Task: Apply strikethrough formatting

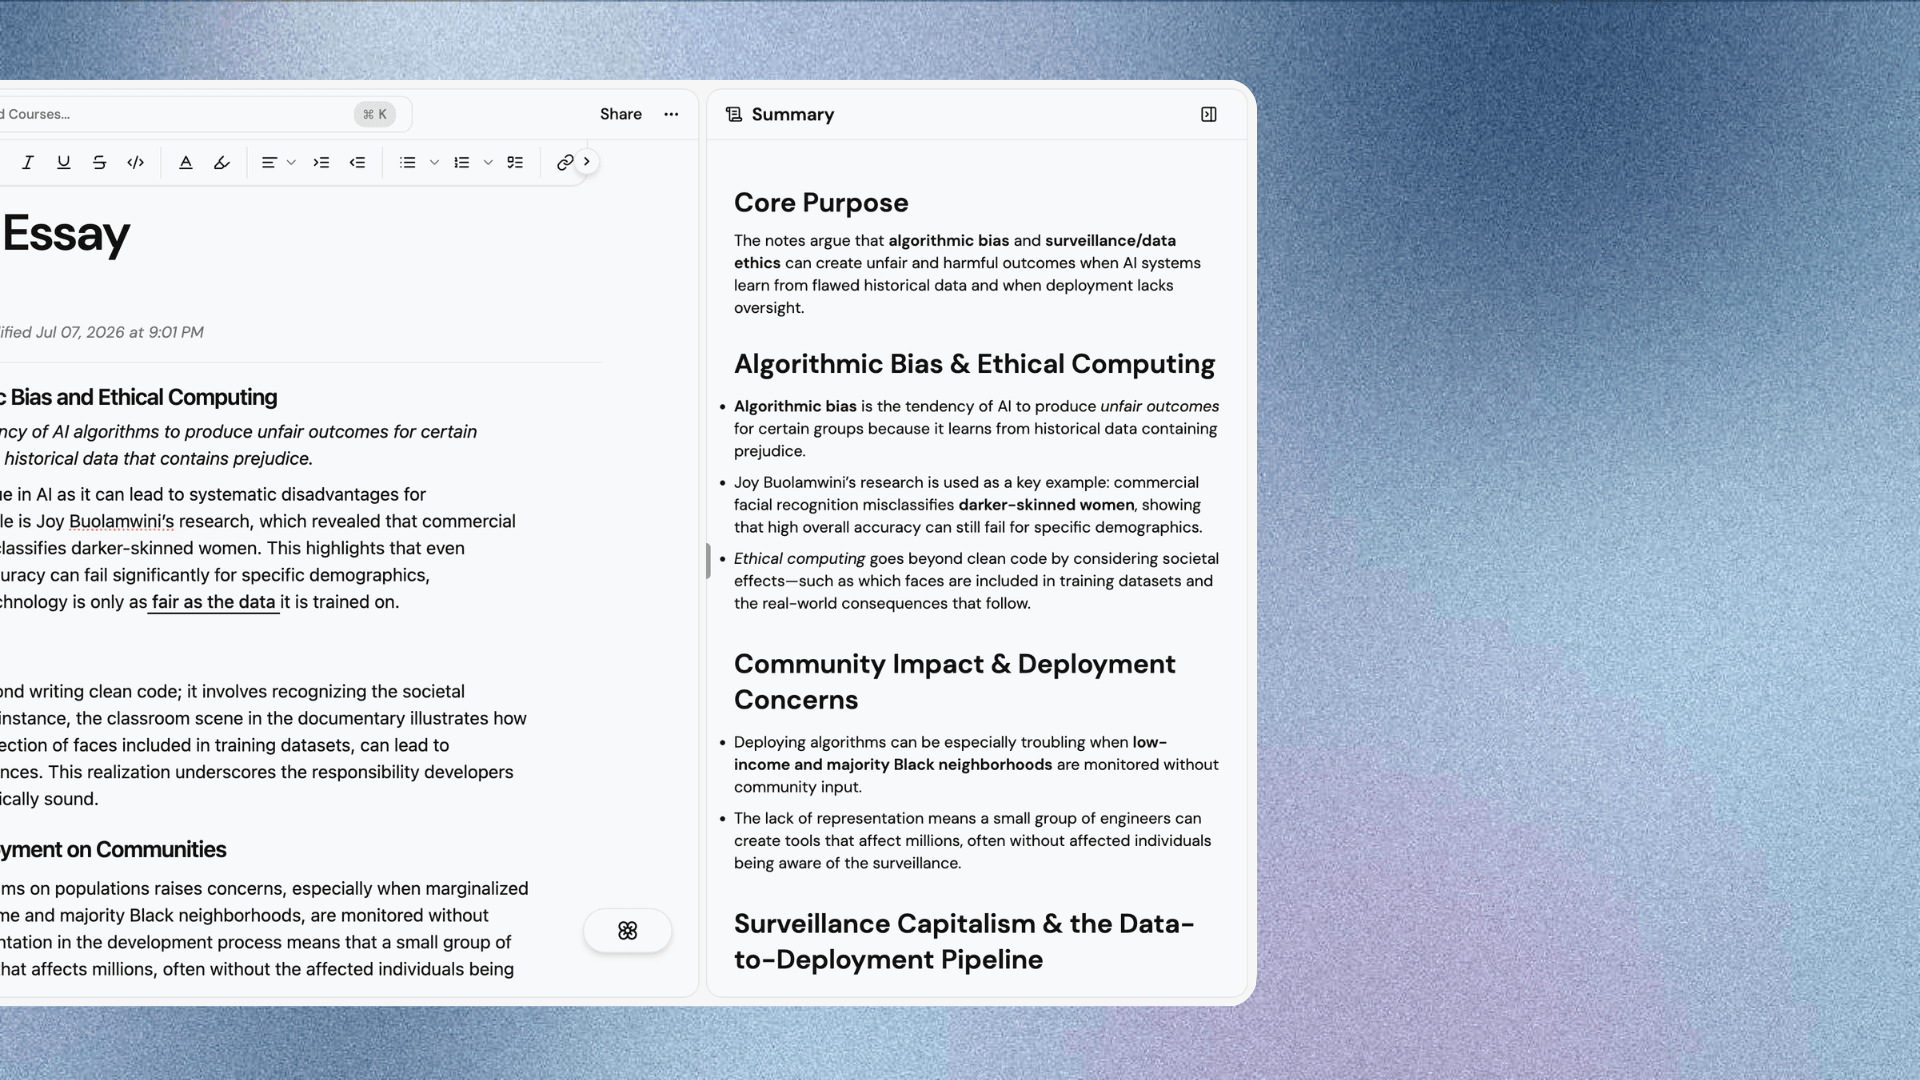Action: pos(99,162)
